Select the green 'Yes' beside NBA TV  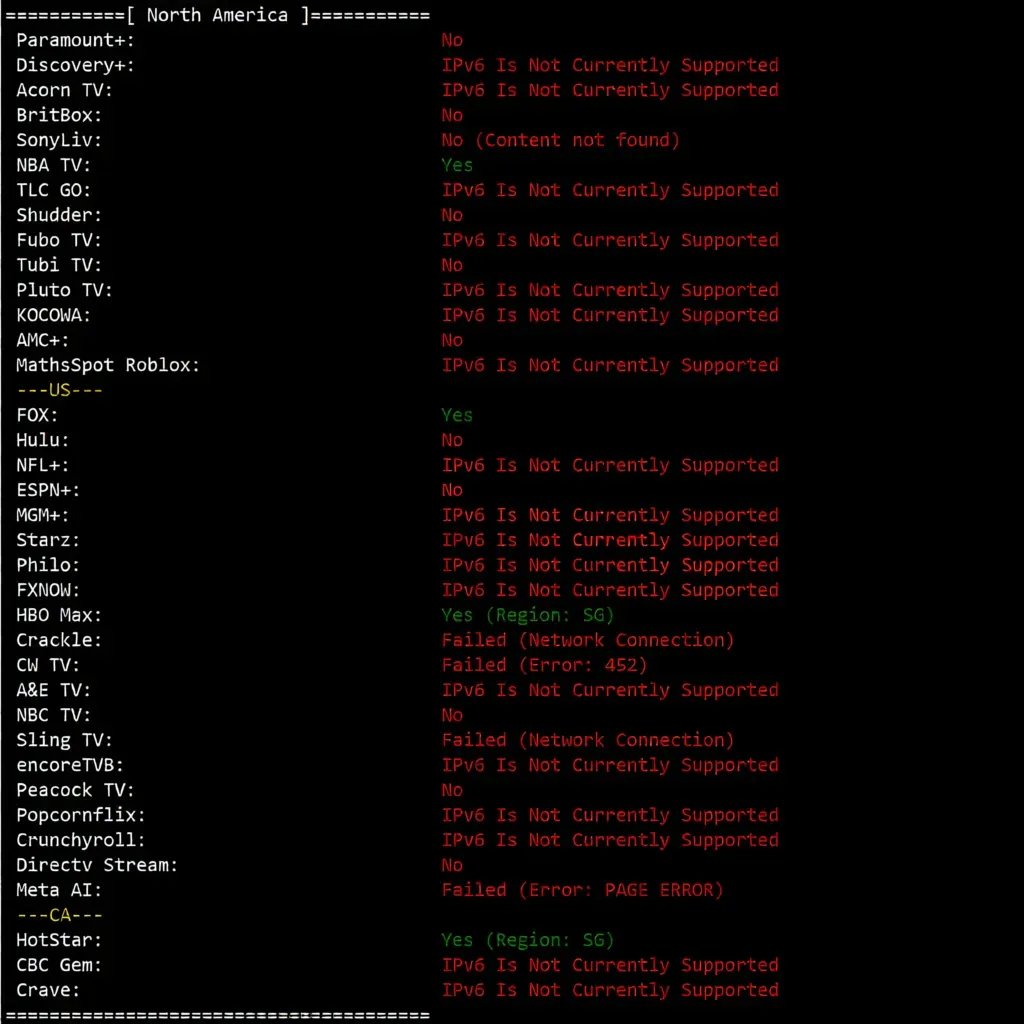pyautogui.click(x=456, y=165)
